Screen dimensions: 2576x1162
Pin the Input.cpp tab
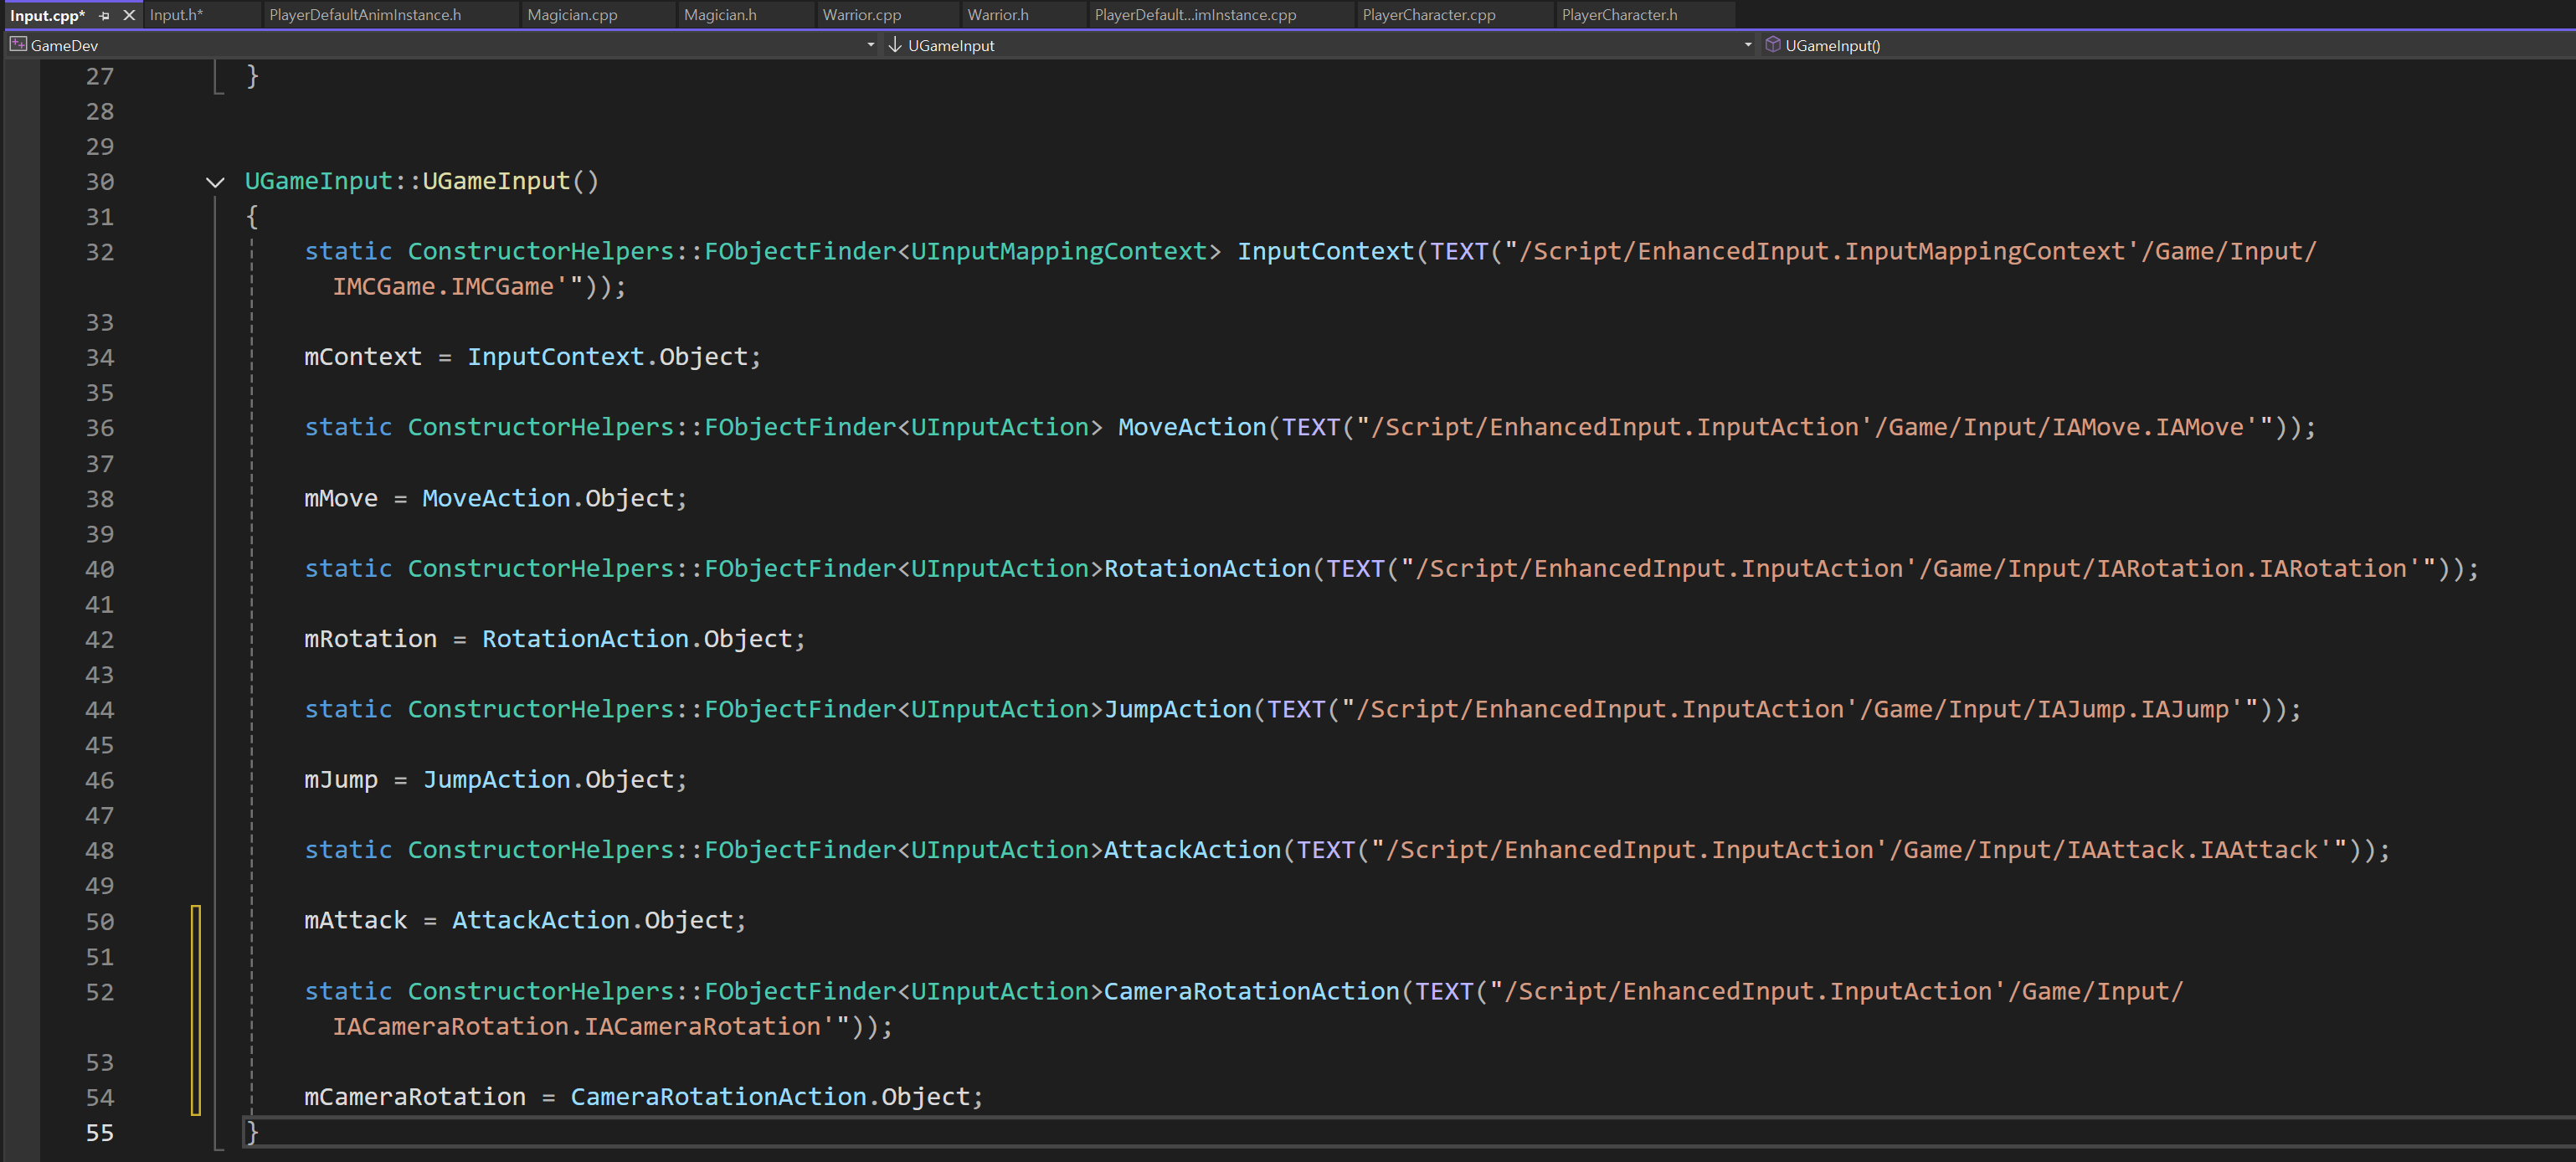pyautogui.click(x=105, y=16)
